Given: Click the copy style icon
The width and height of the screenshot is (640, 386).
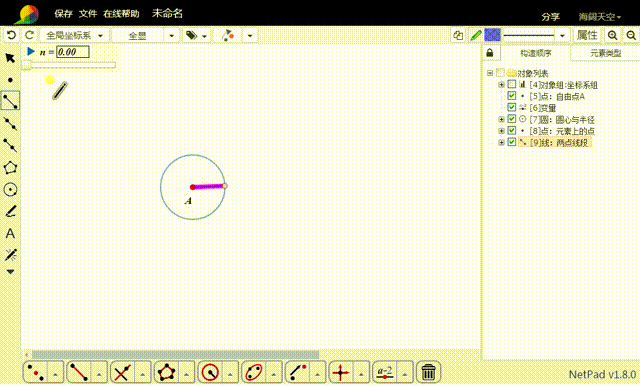Looking at the screenshot, I should 458,35.
